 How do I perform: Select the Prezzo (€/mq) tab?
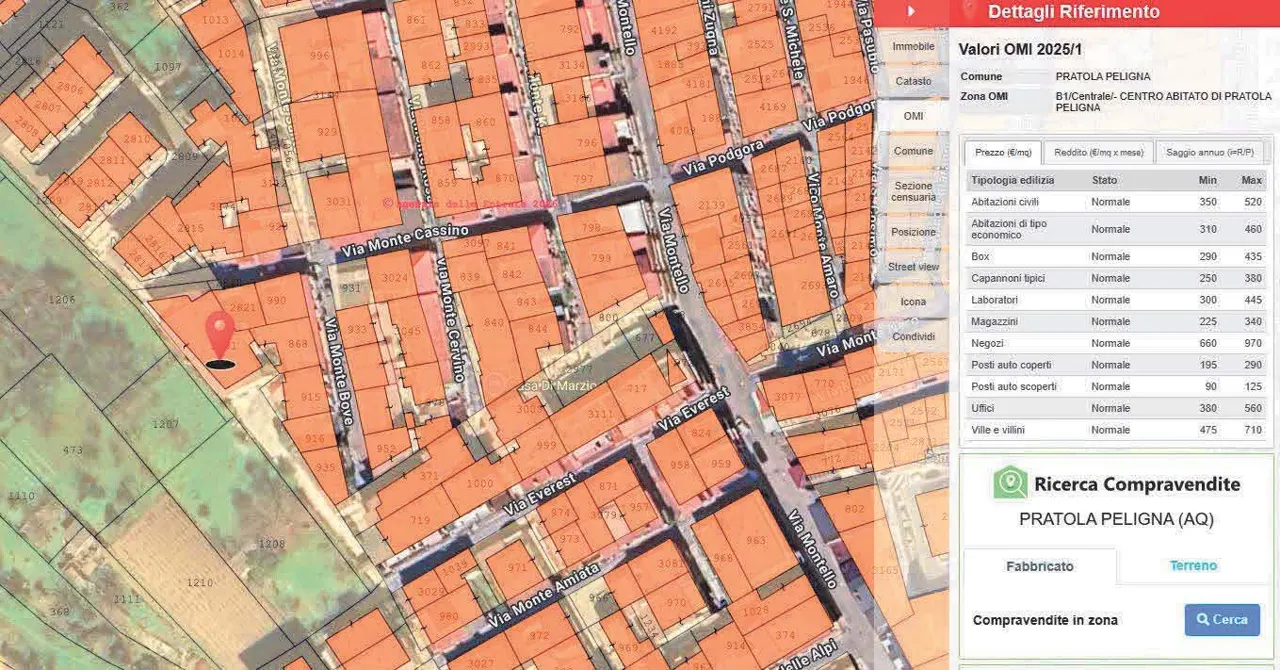(1003, 152)
